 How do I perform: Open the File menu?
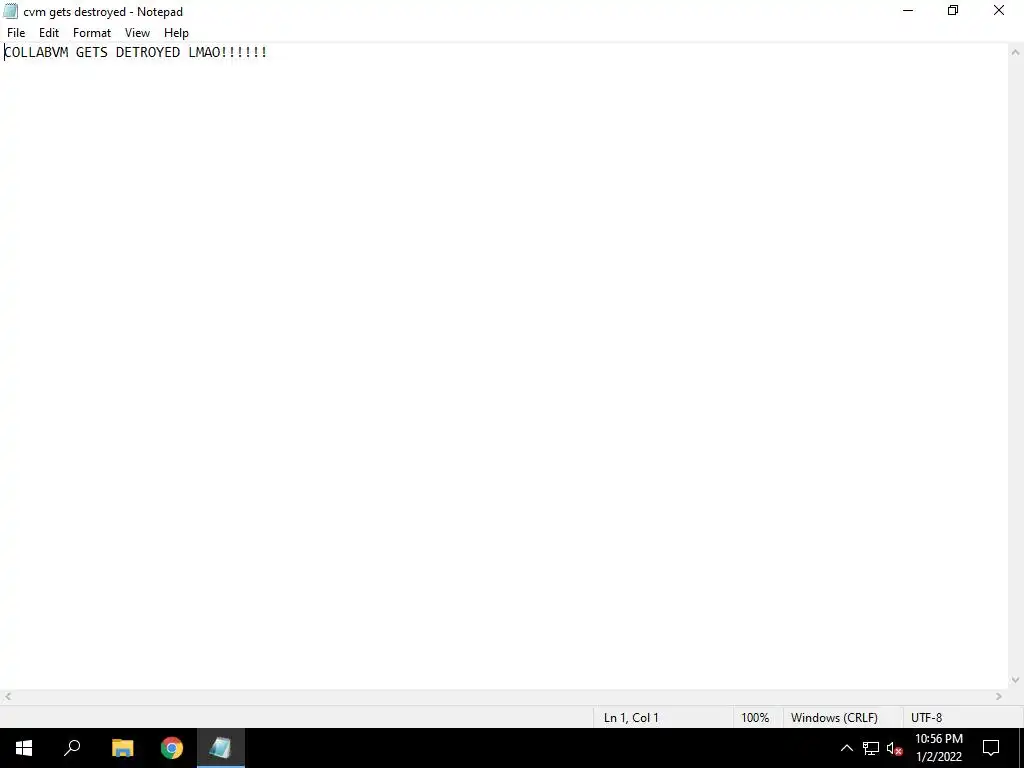point(16,33)
